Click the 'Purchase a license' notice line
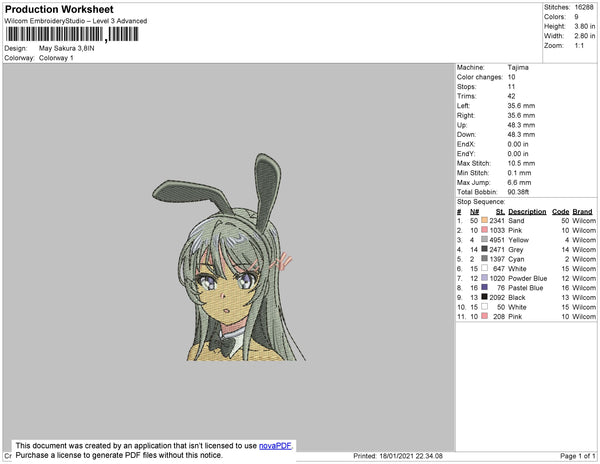 coord(119,455)
